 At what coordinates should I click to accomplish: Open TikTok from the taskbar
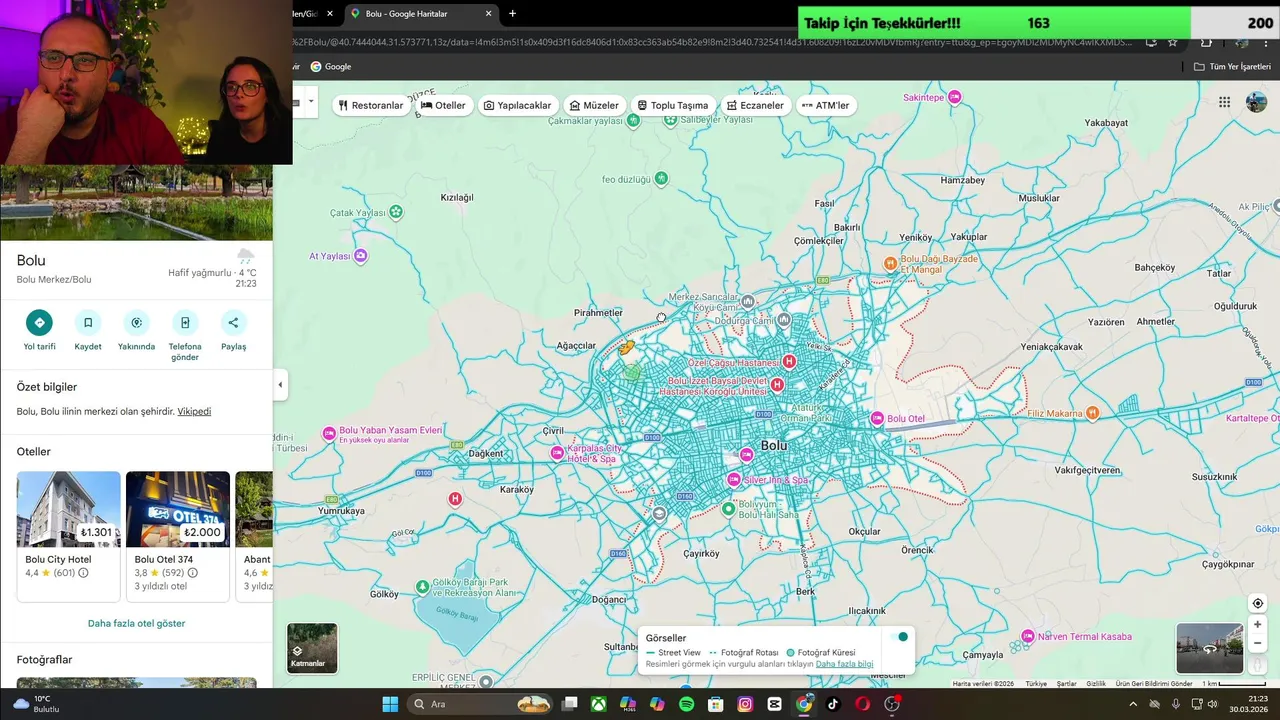(833, 704)
